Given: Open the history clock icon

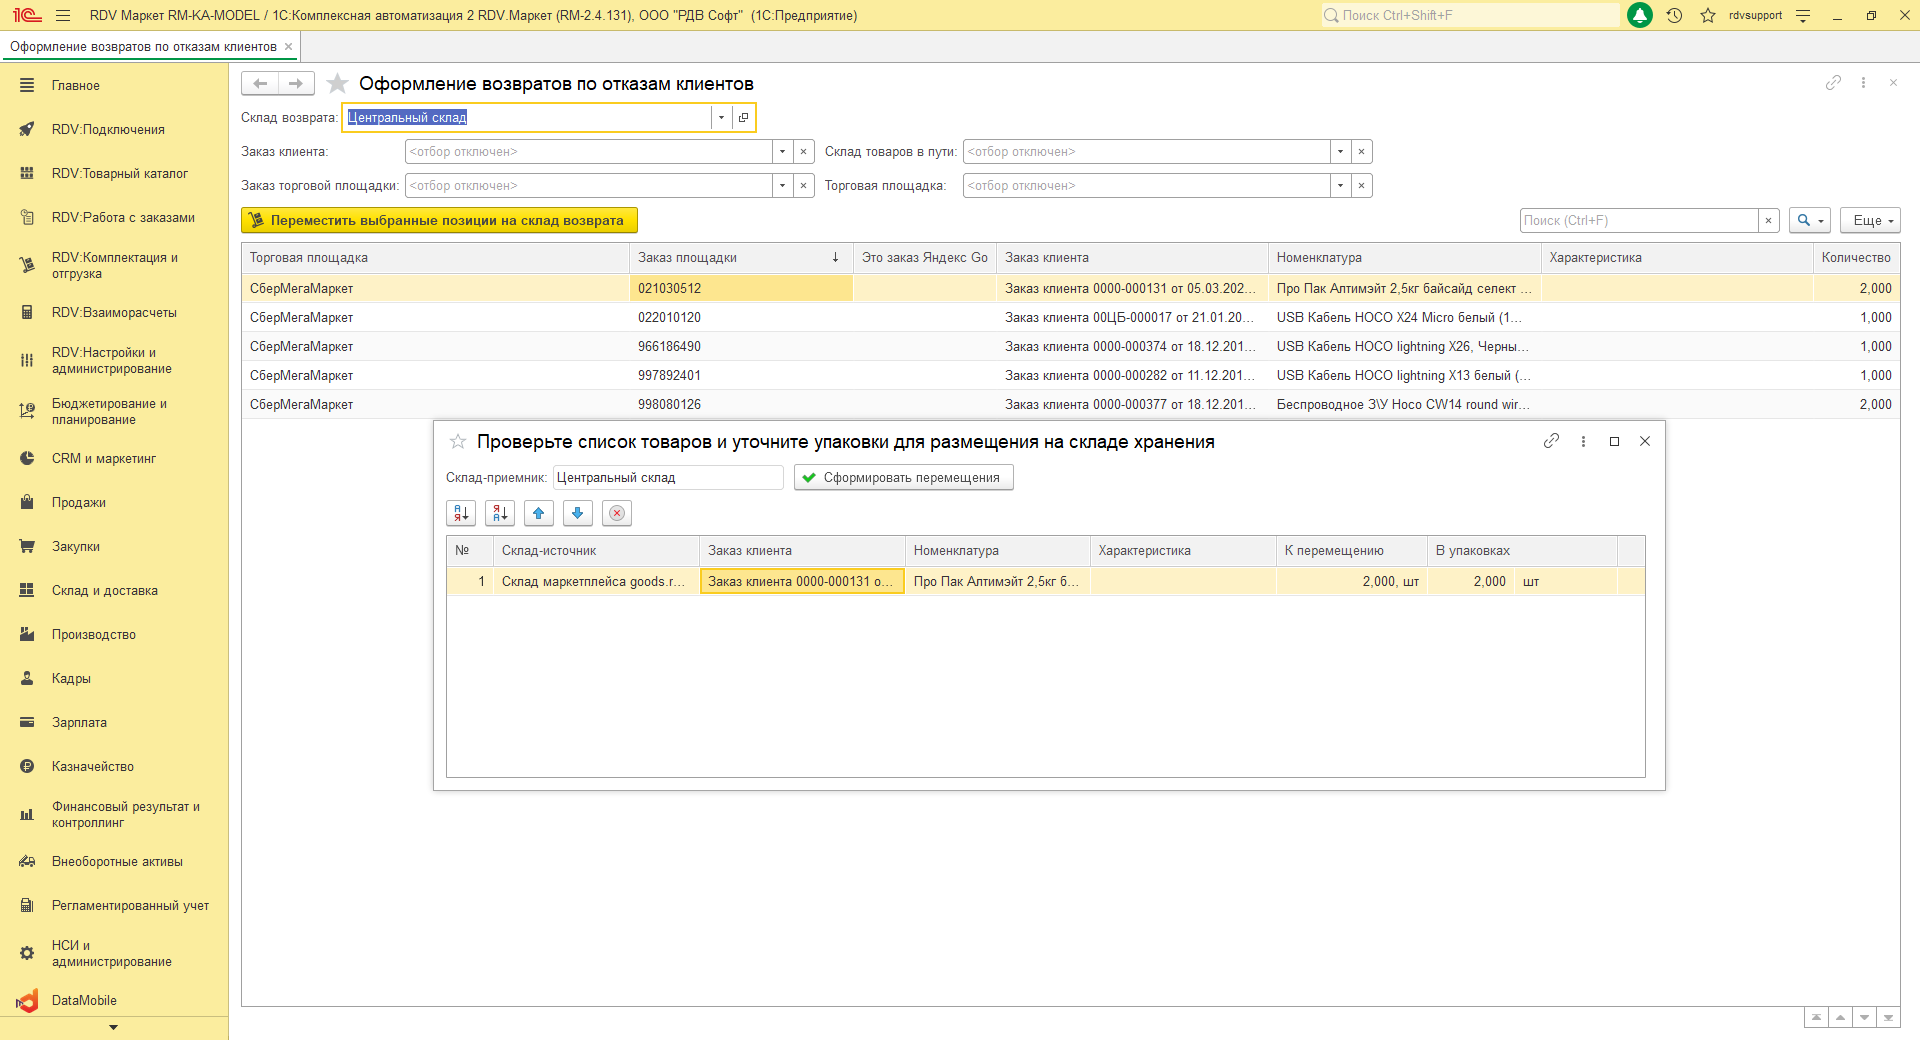Looking at the screenshot, I should pos(1674,15).
